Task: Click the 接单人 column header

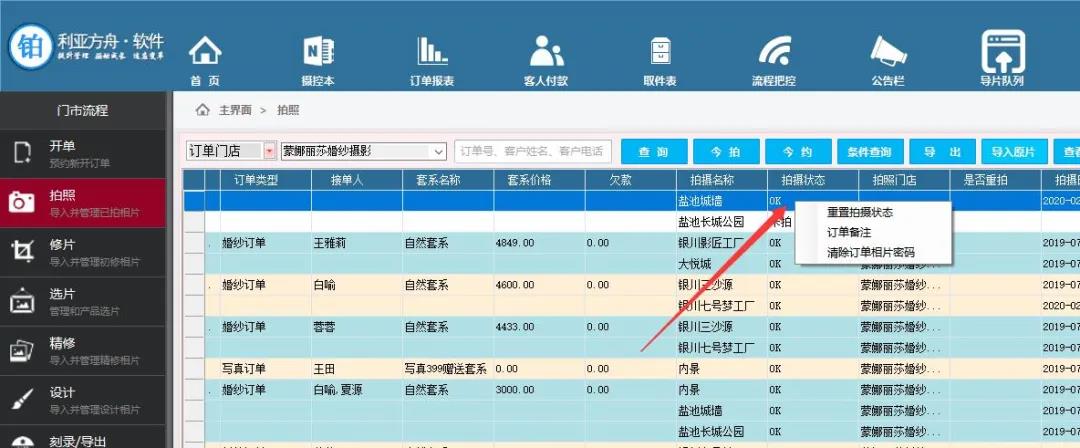Action: click(357, 181)
